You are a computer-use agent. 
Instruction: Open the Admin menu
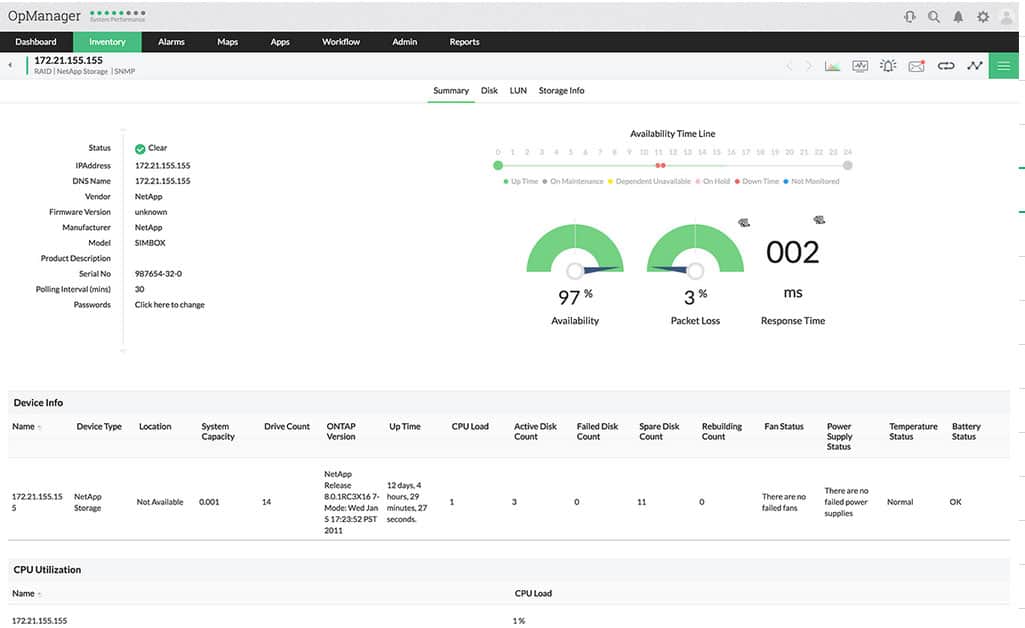click(x=405, y=42)
